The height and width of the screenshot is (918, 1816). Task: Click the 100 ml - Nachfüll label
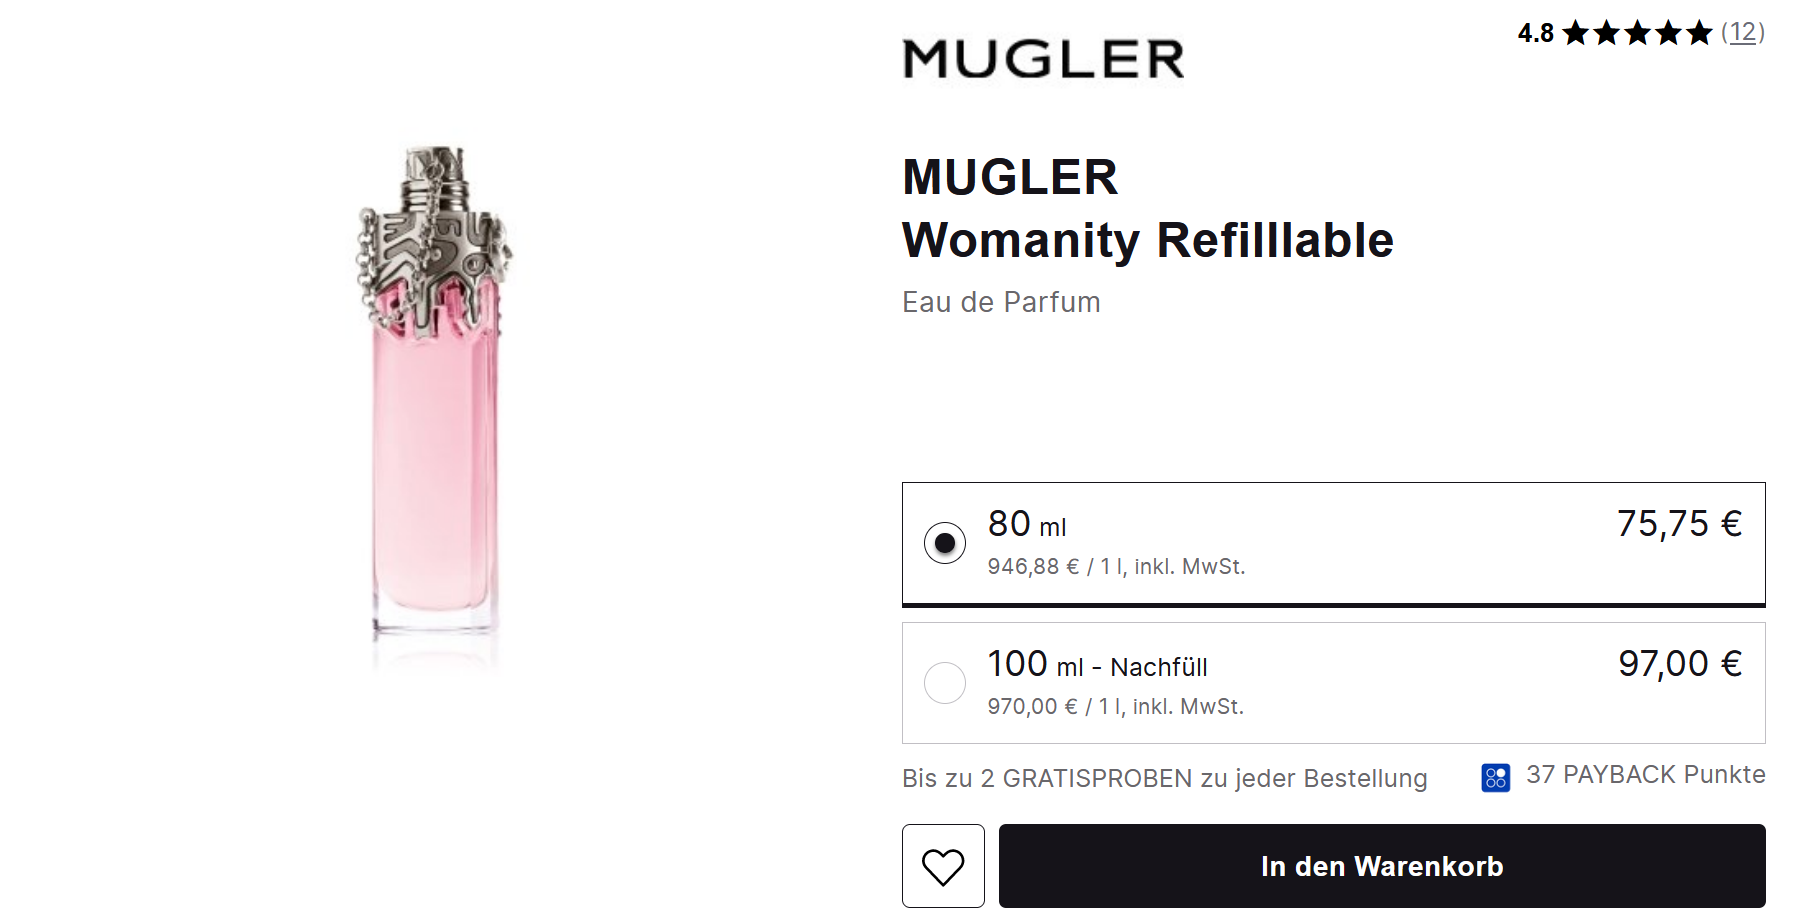coord(1097,665)
